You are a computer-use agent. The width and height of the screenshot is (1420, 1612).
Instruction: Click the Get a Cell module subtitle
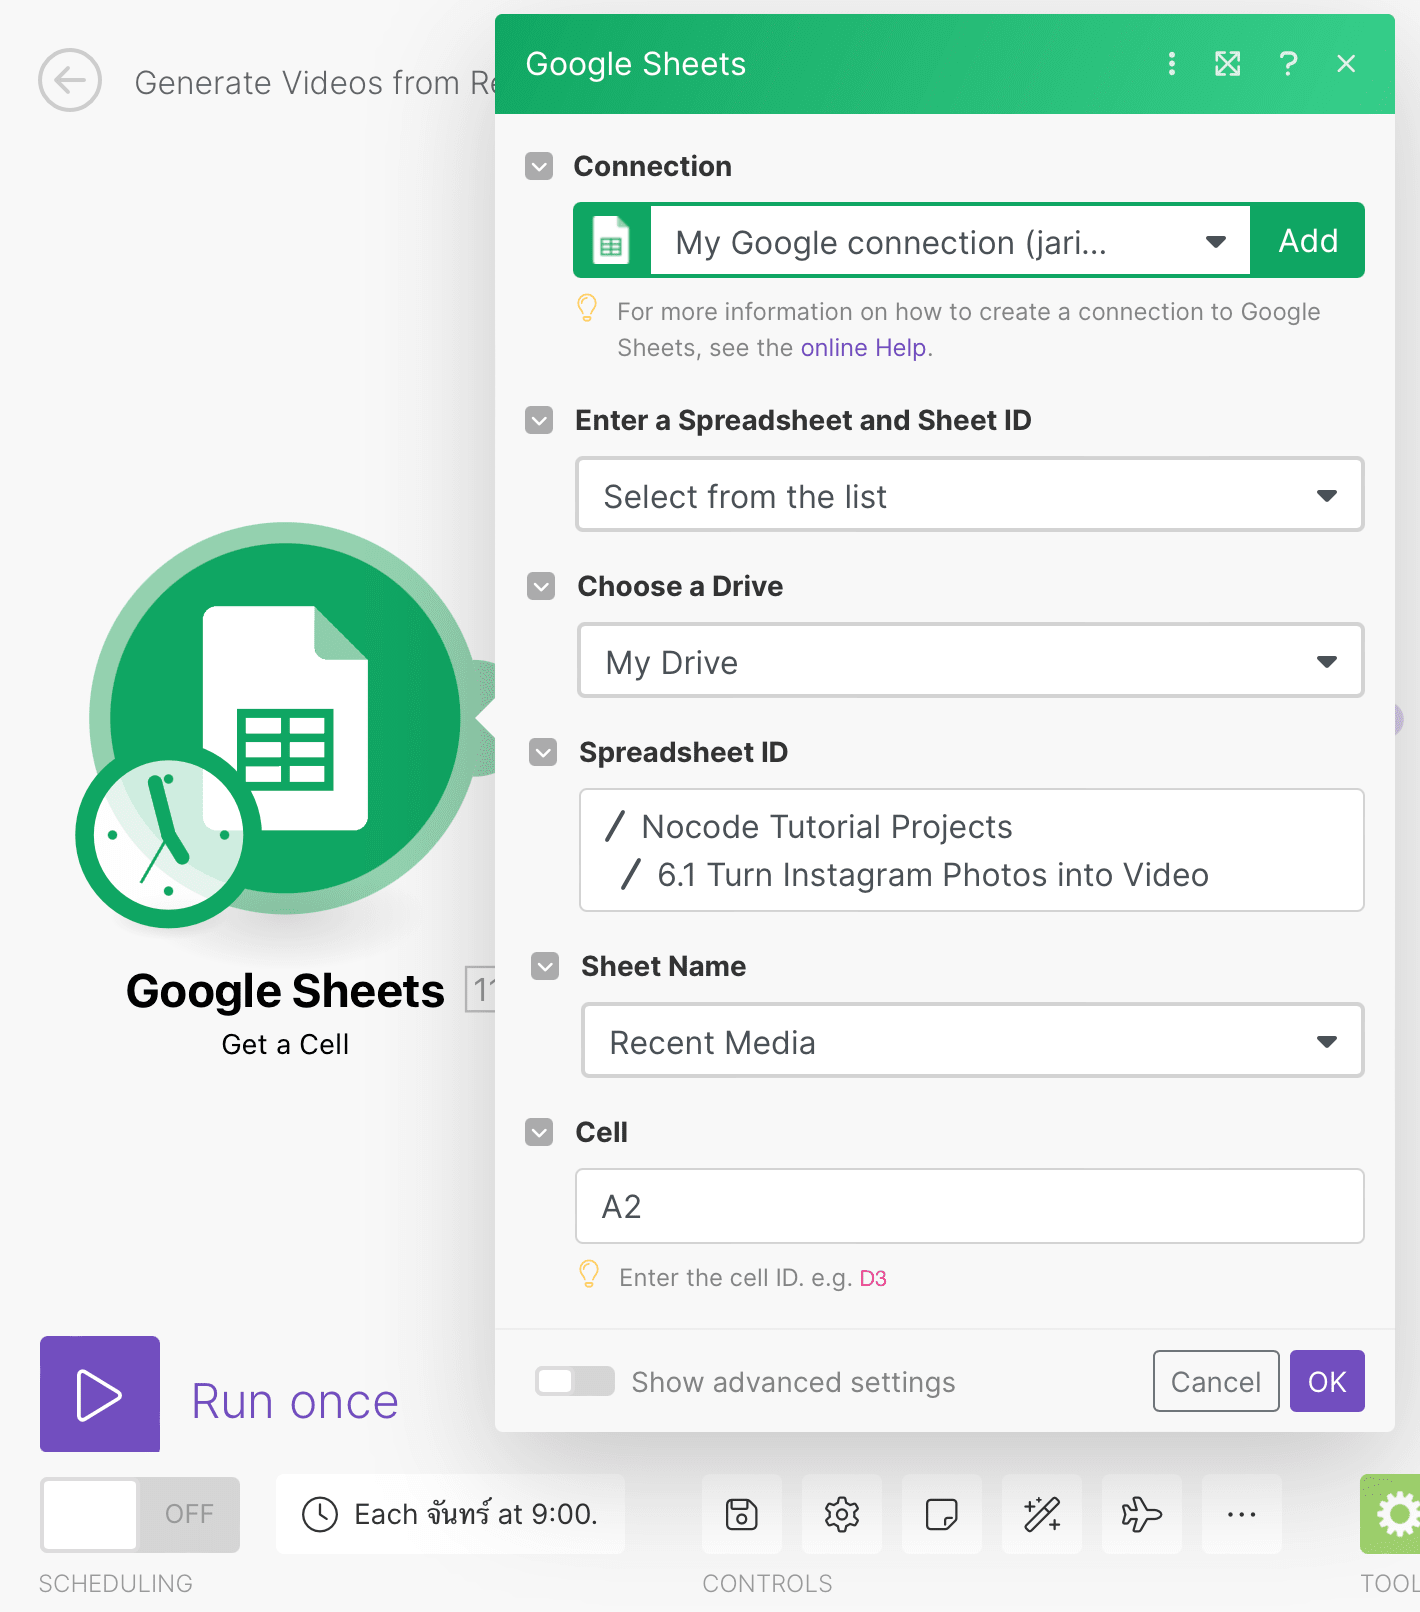(x=285, y=1044)
